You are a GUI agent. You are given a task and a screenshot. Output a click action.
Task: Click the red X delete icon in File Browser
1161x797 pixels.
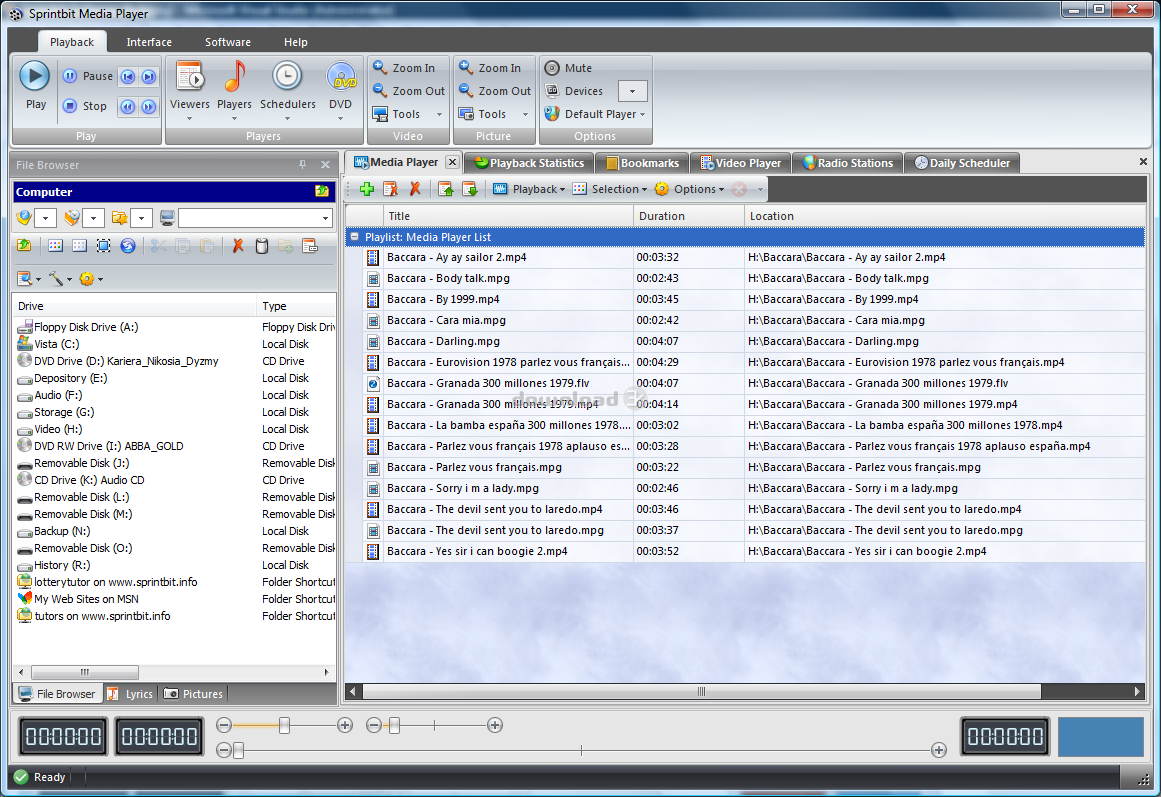[x=238, y=246]
